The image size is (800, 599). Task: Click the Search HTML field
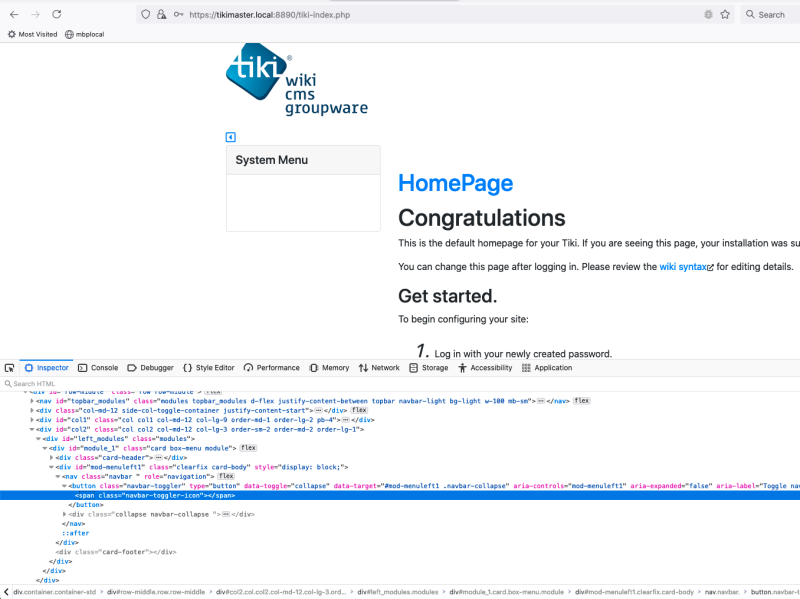pyautogui.click(x=400, y=384)
